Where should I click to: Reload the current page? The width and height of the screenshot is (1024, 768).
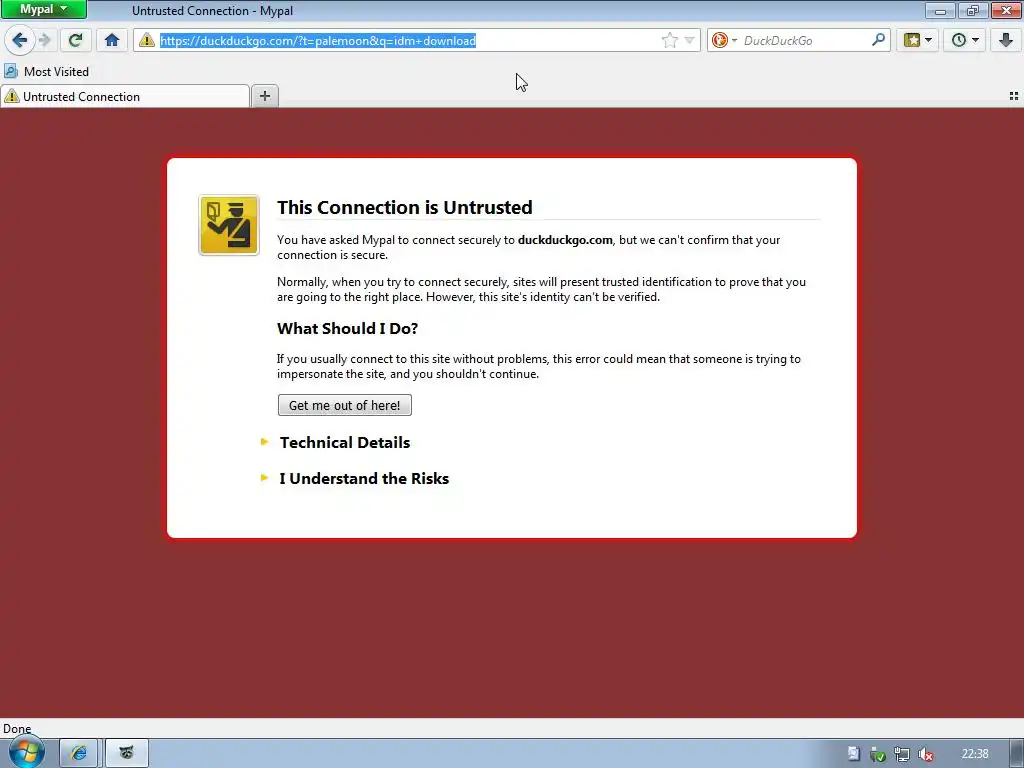tap(75, 40)
